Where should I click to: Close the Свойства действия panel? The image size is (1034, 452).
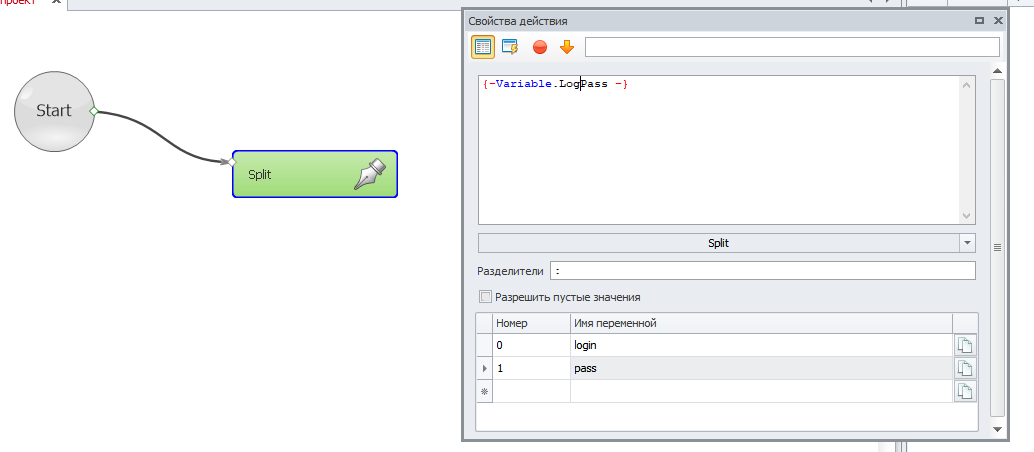click(998, 20)
